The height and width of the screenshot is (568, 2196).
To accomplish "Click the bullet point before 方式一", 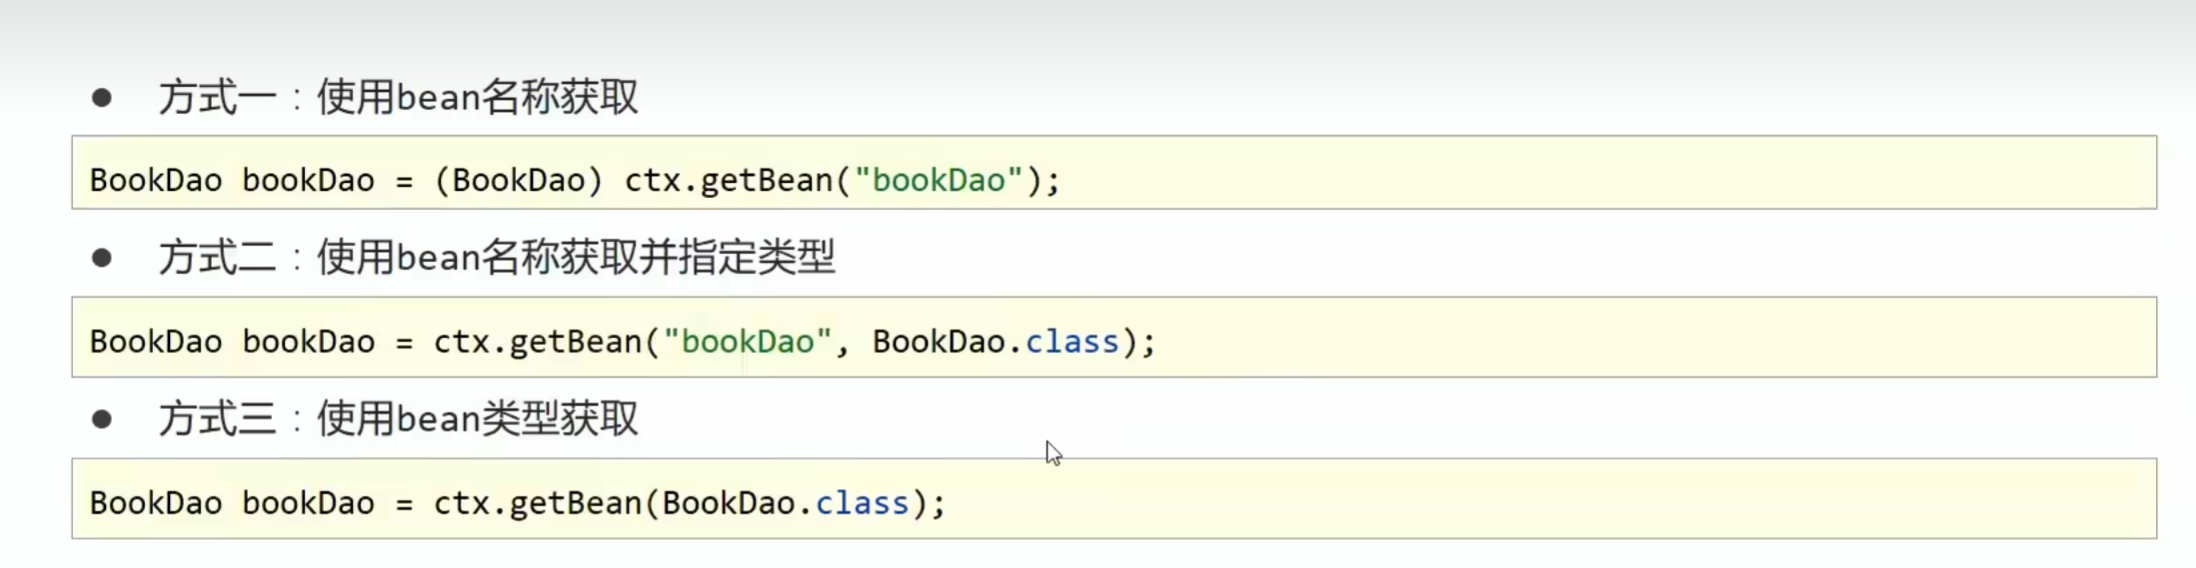I will coord(101,98).
